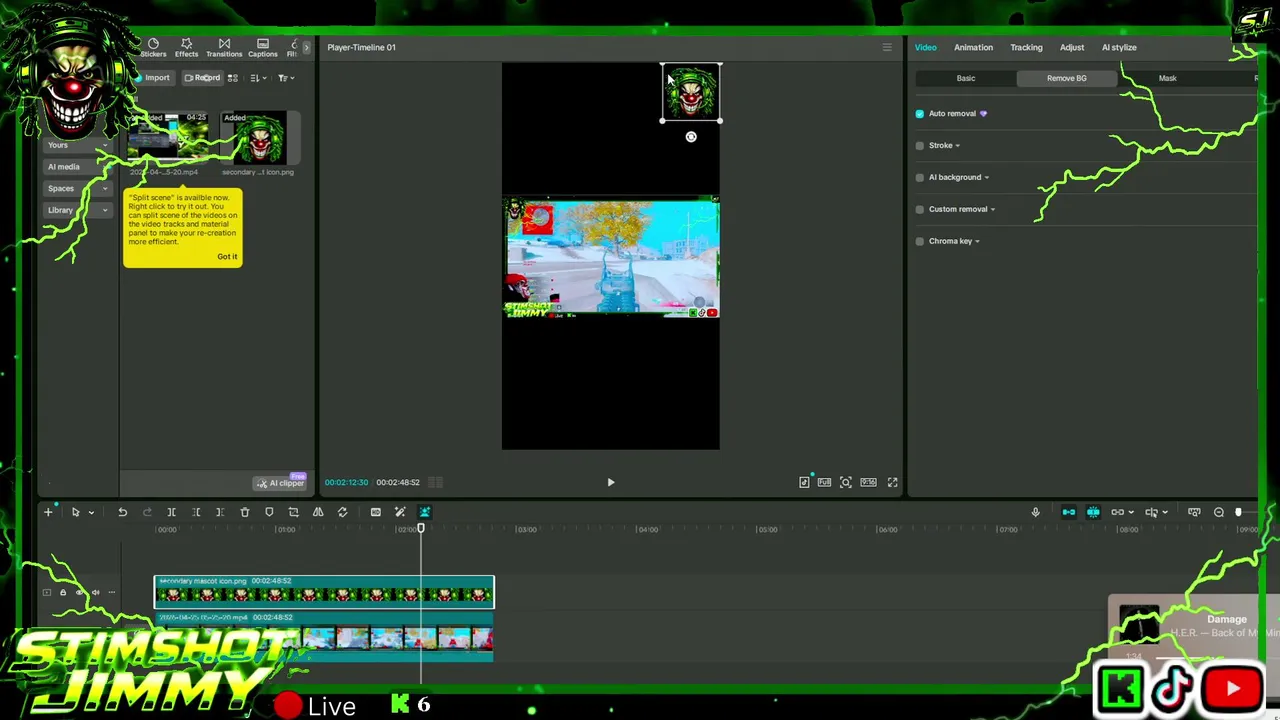Click the ratio icon under preview

[x=869, y=482]
